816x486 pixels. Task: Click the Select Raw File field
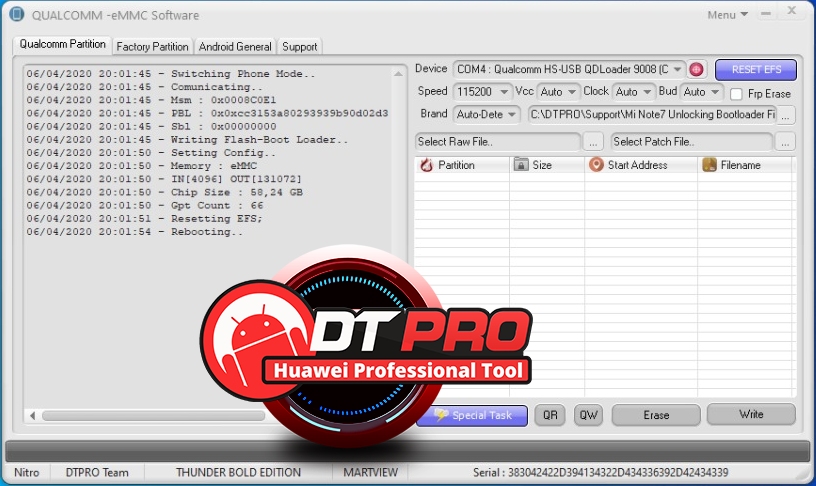498,142
